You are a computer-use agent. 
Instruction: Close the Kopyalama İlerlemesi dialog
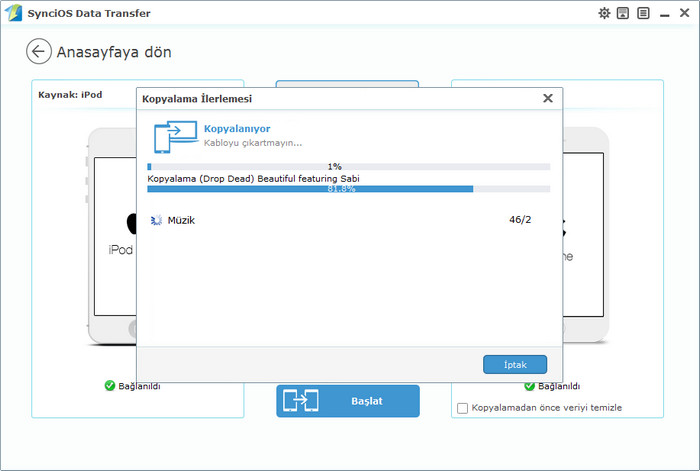coord(548,98)
